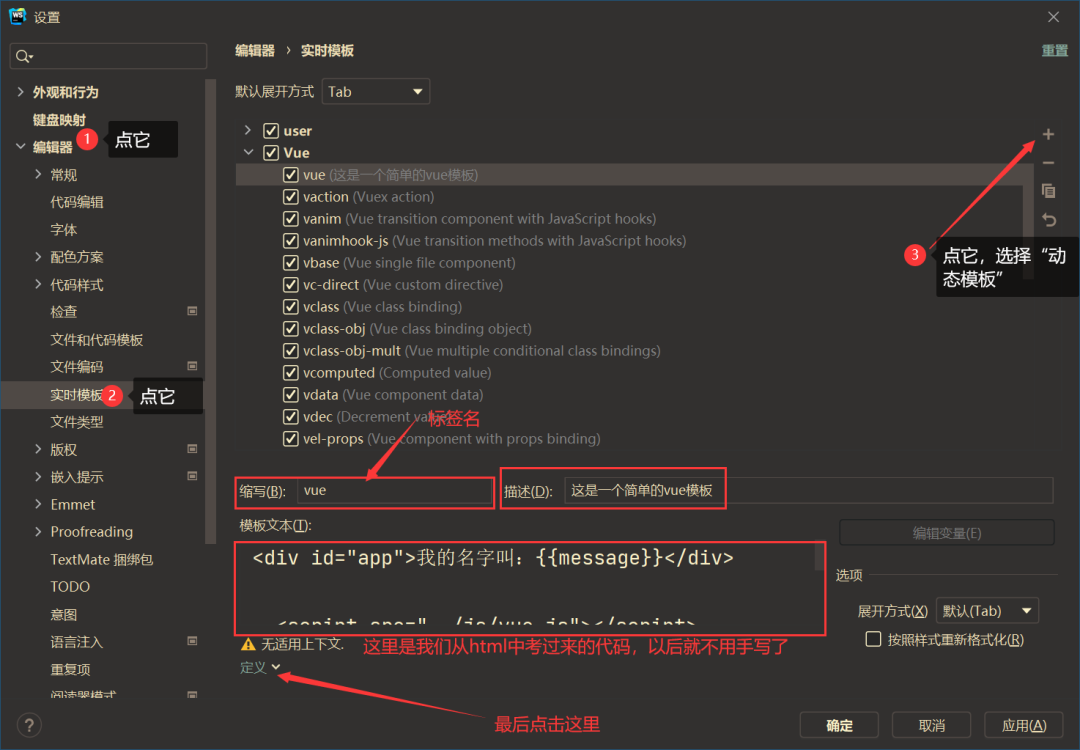Select TextMate 捆绑包 in settings tree

tap(101, 559)
